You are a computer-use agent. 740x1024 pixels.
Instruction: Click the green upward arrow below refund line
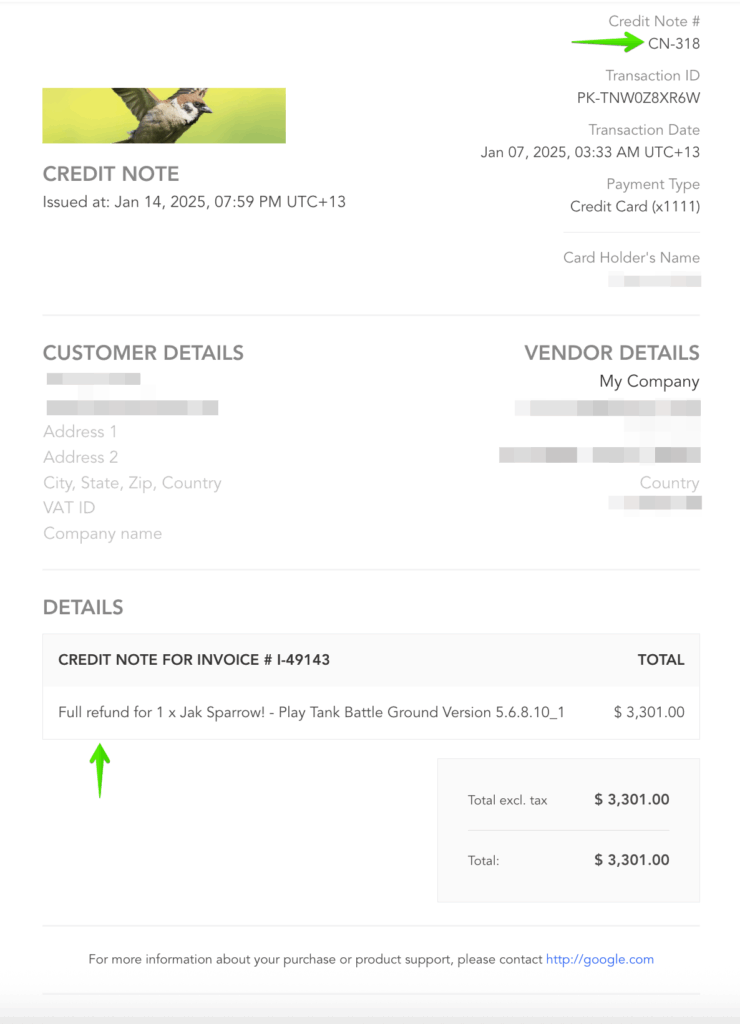[99, 768]
